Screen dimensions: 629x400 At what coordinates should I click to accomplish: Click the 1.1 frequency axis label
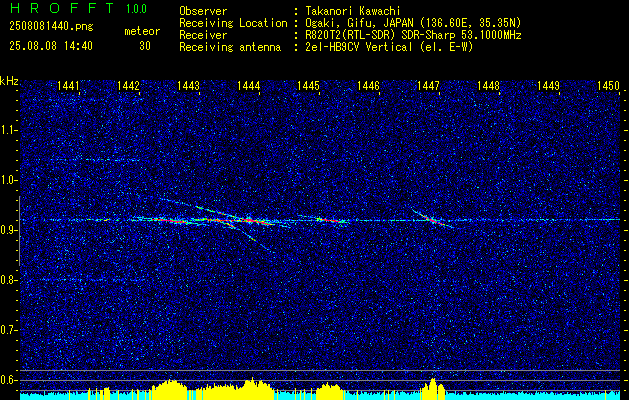(x=6, y=130)
